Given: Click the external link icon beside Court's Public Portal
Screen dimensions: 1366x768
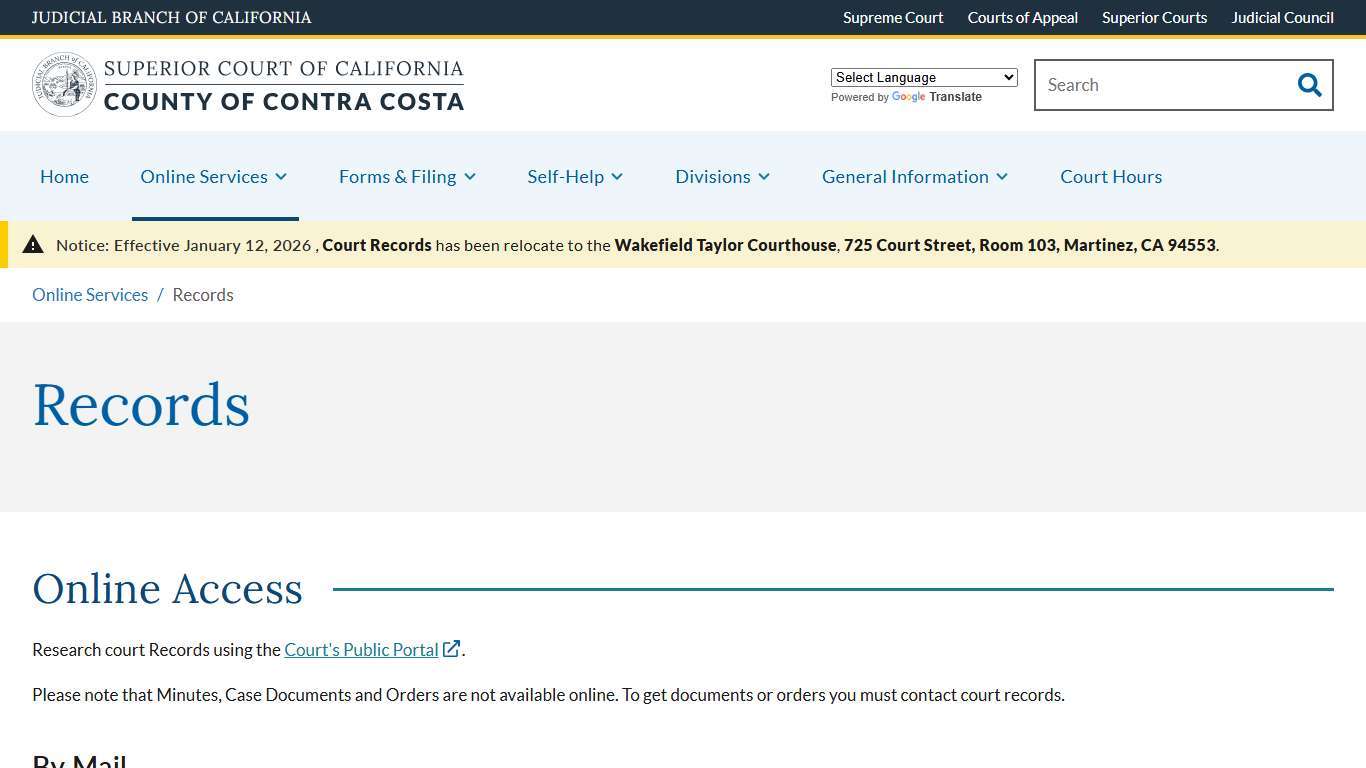Looking at the screenshot, I should point(452,648).
